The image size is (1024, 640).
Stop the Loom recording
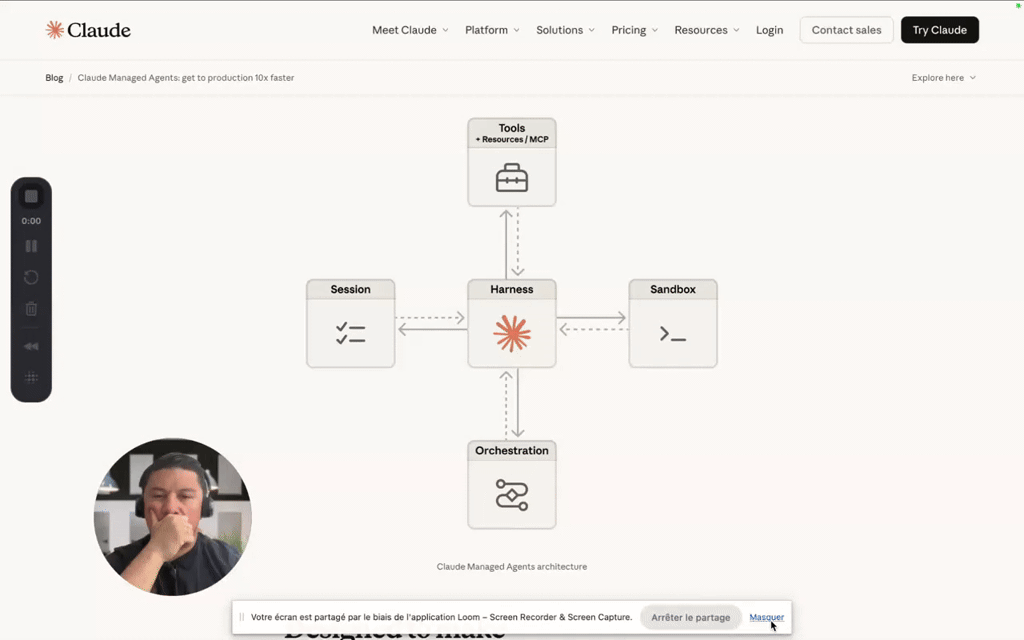click(x=31, y=197)
